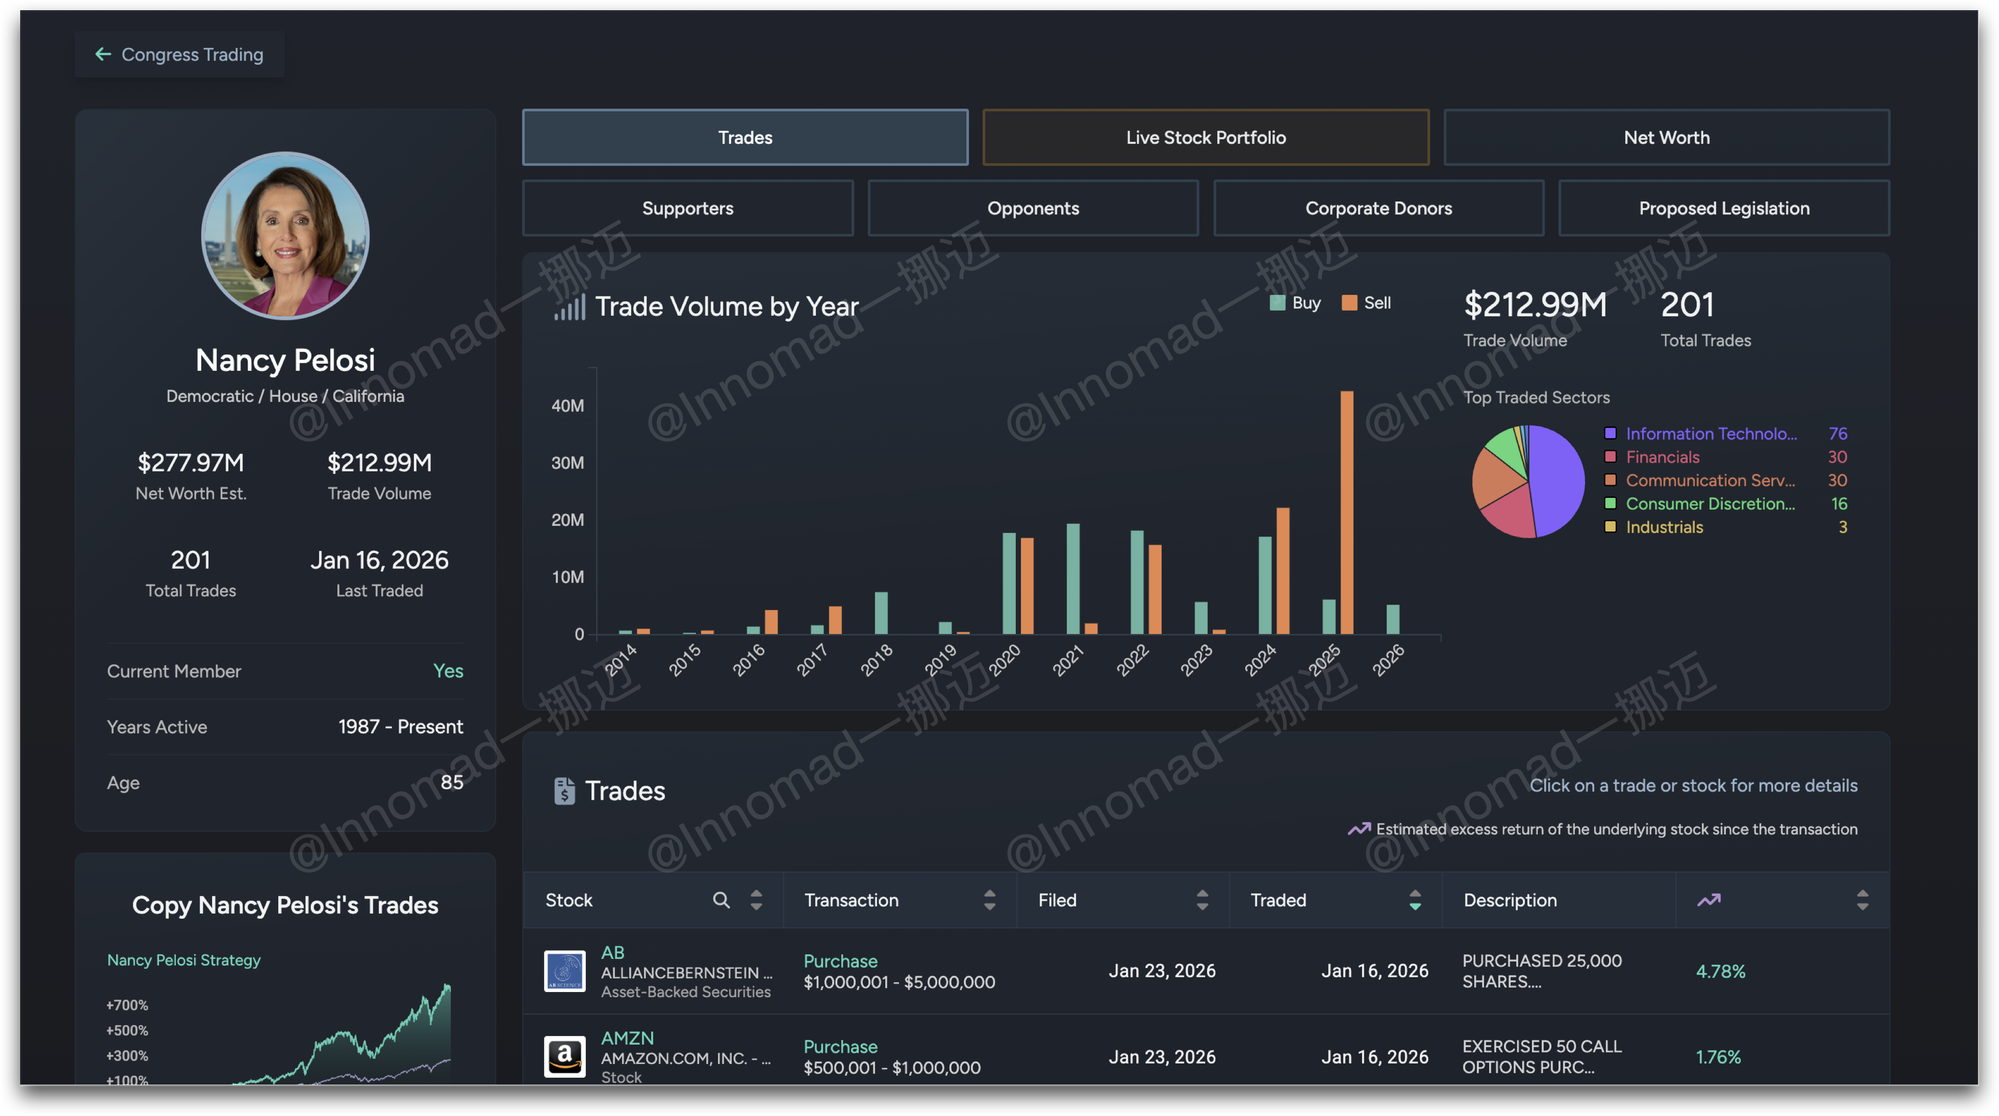Screen dimensions: 1999x1116
Task: Click the Amazon stock logo
Action: [564, 1056]
